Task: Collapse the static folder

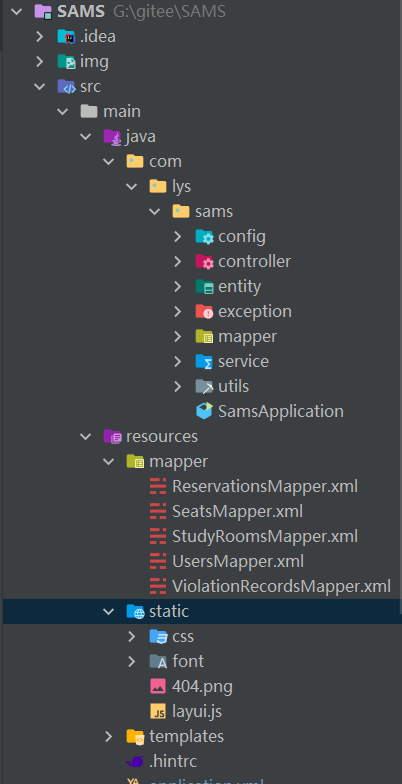Action: (x=109, y=612)
